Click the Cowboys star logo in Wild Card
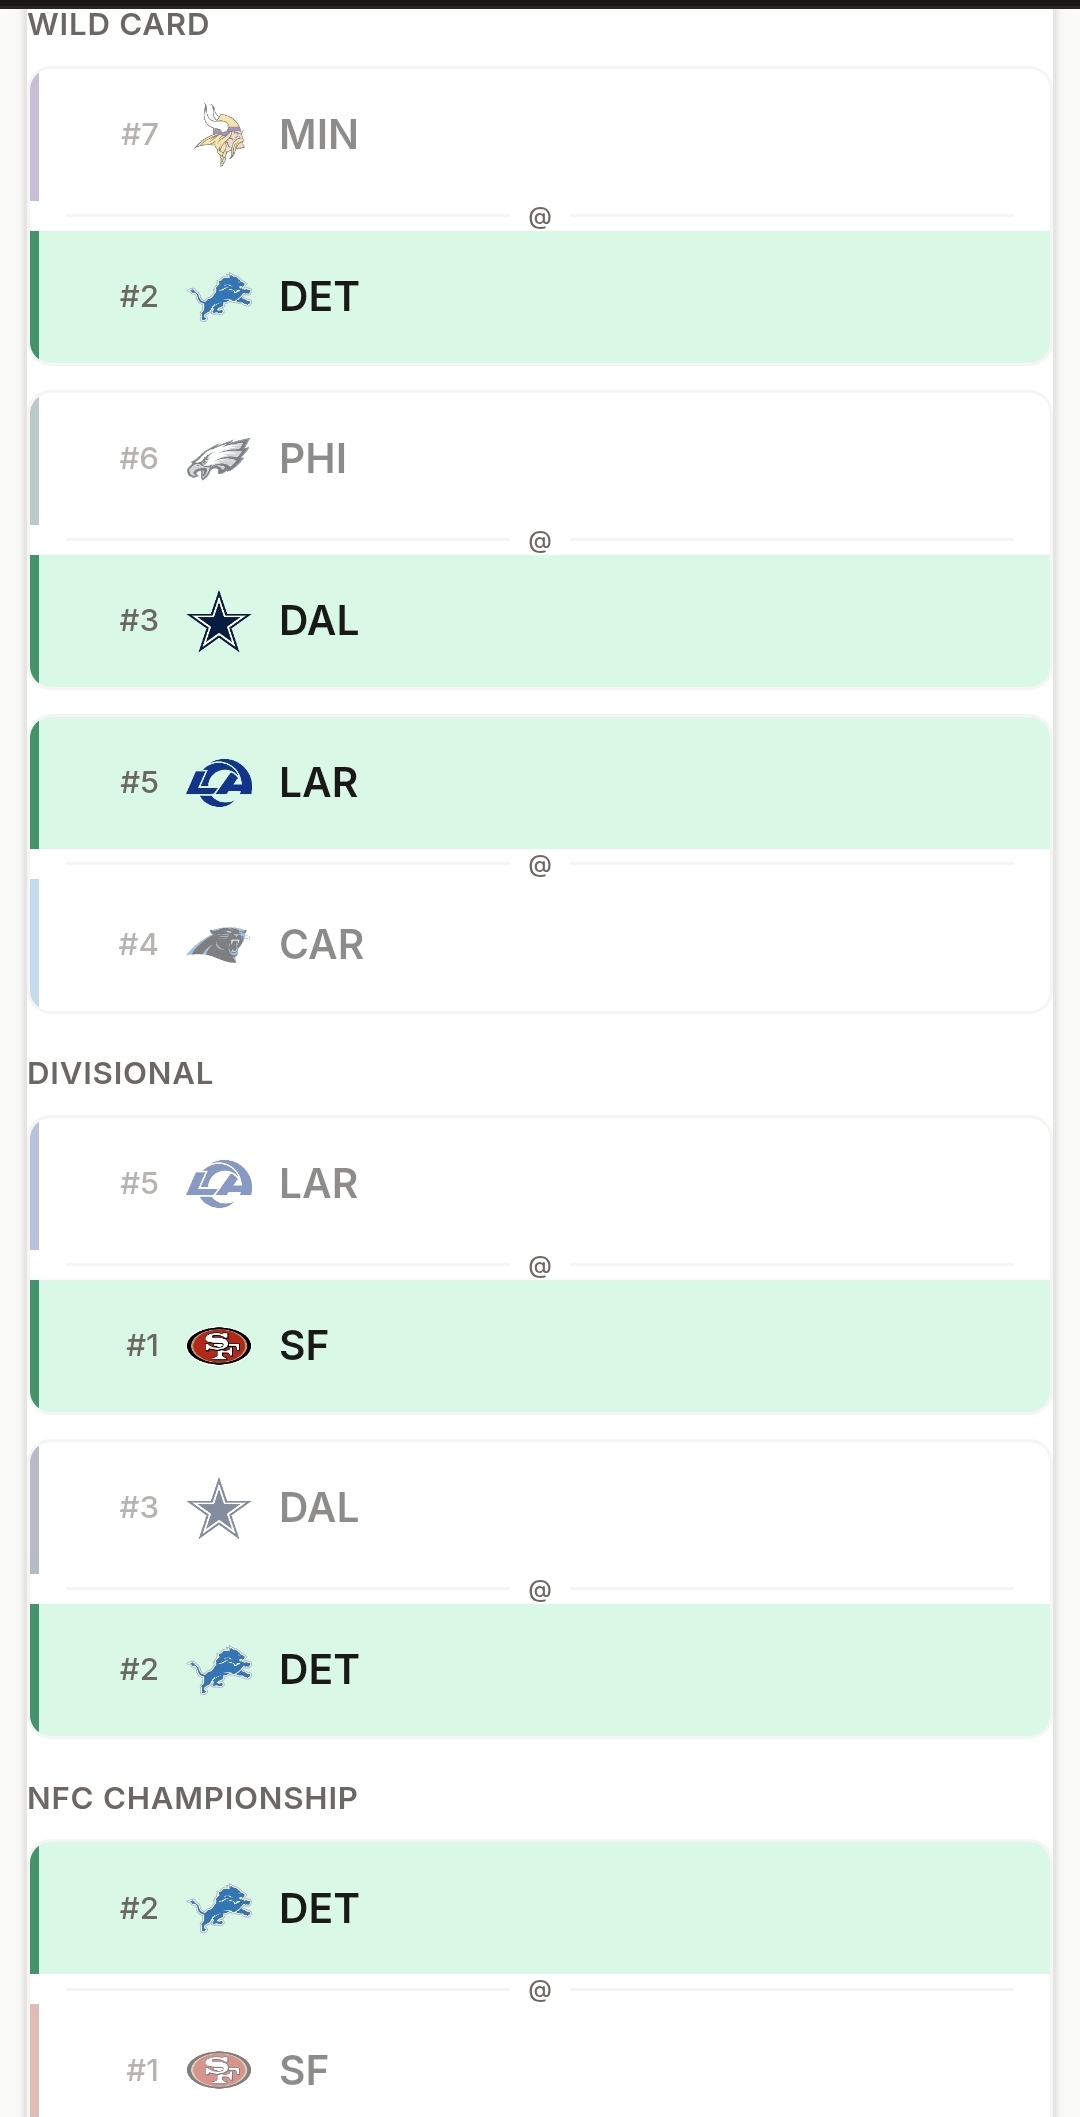This screenshot has height=2117, width=1080. [x=219, y=621]
